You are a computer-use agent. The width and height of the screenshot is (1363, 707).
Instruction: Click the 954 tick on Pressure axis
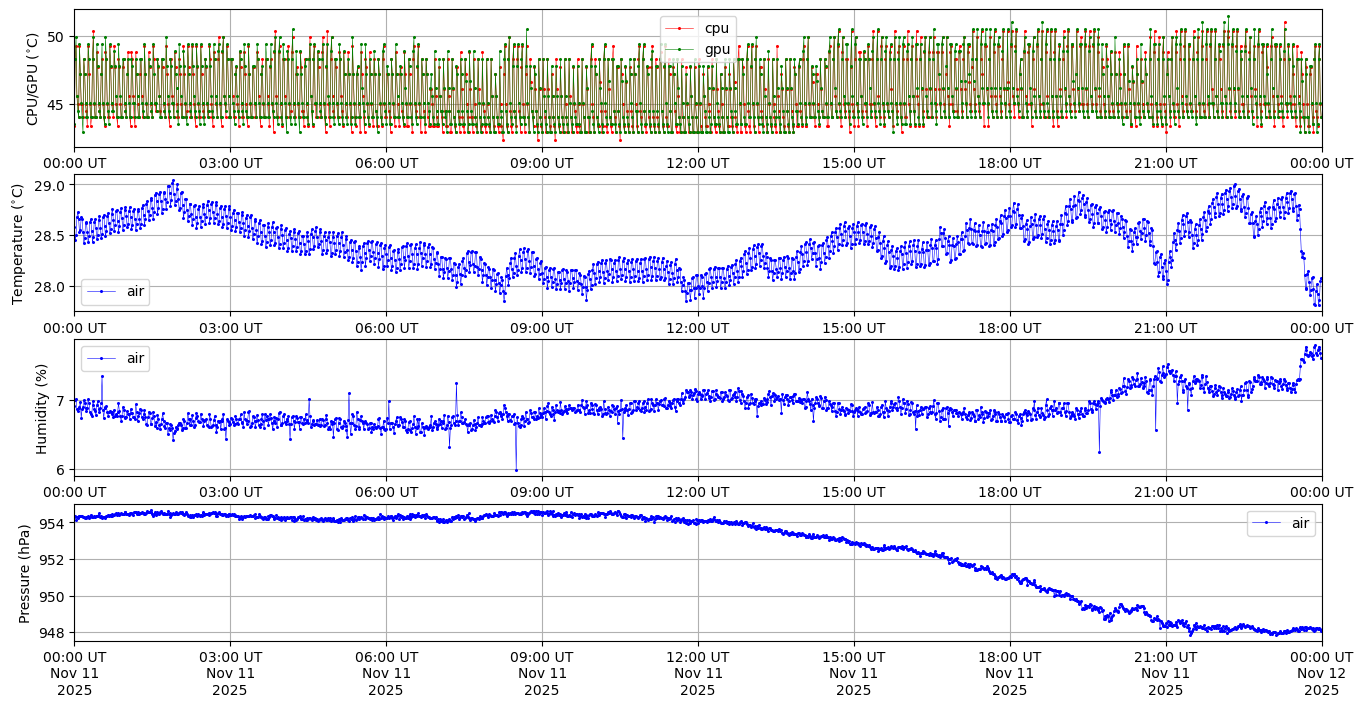pos(53,523)
